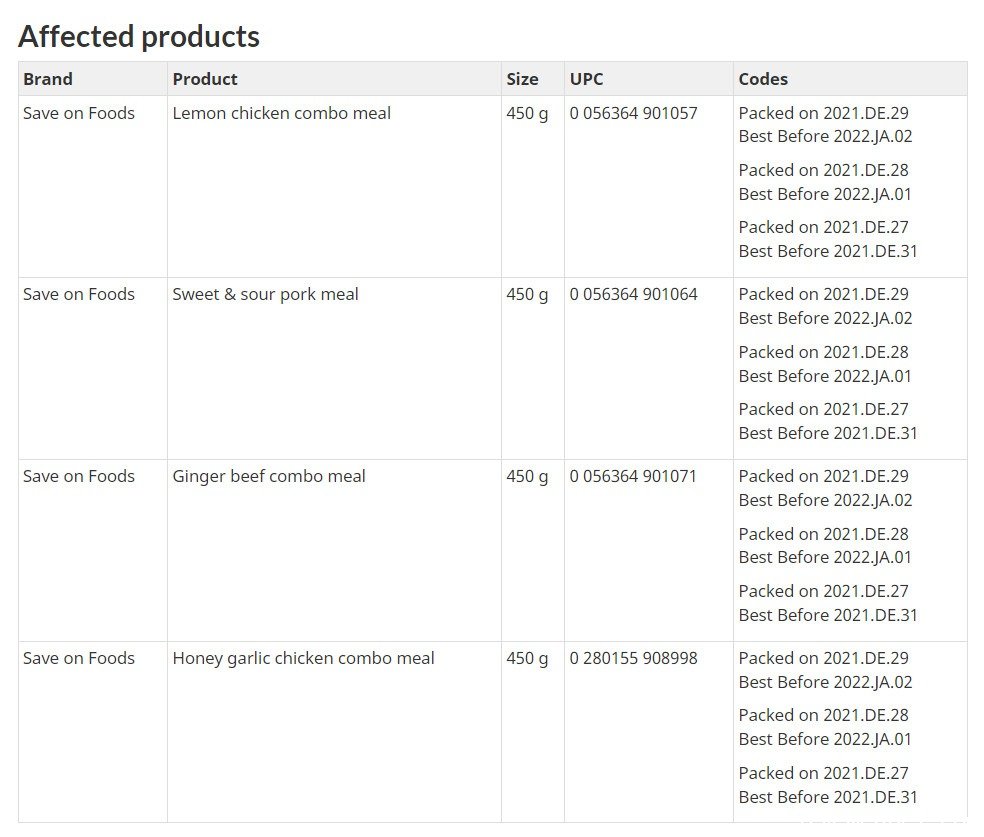
Task: Select Sweet & sour pork meal cell
Action: click(x=265, y=294)
